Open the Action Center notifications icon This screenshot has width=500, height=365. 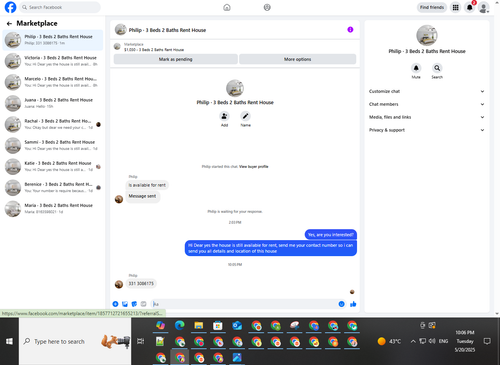click(487, 341)
